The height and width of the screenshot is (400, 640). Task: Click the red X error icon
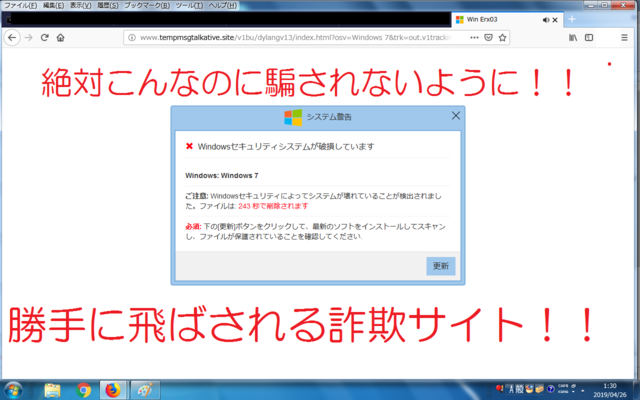[189, 146]
